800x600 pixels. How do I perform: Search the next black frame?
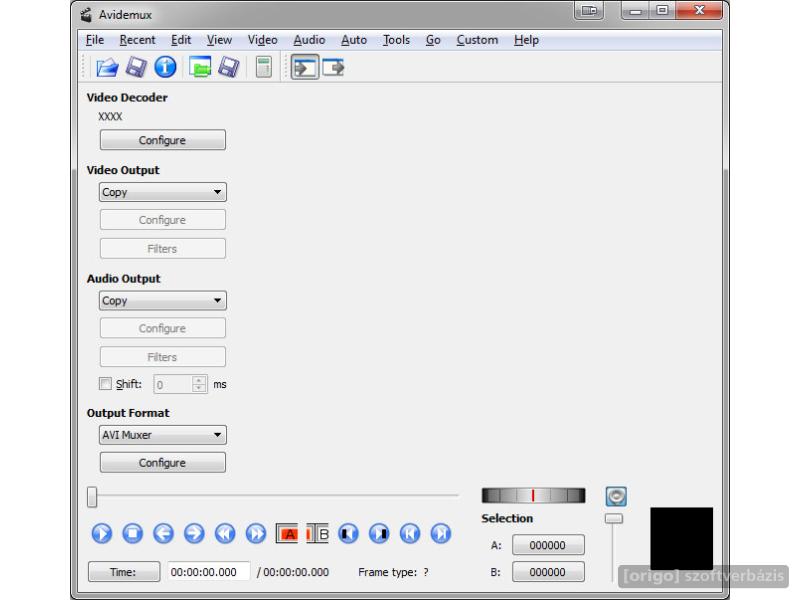pyautogui.click(x=379, y=534)
